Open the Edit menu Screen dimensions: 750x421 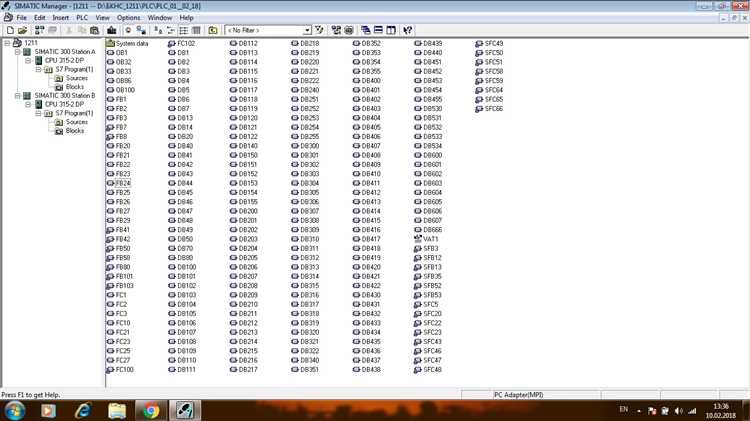(40, 18)
